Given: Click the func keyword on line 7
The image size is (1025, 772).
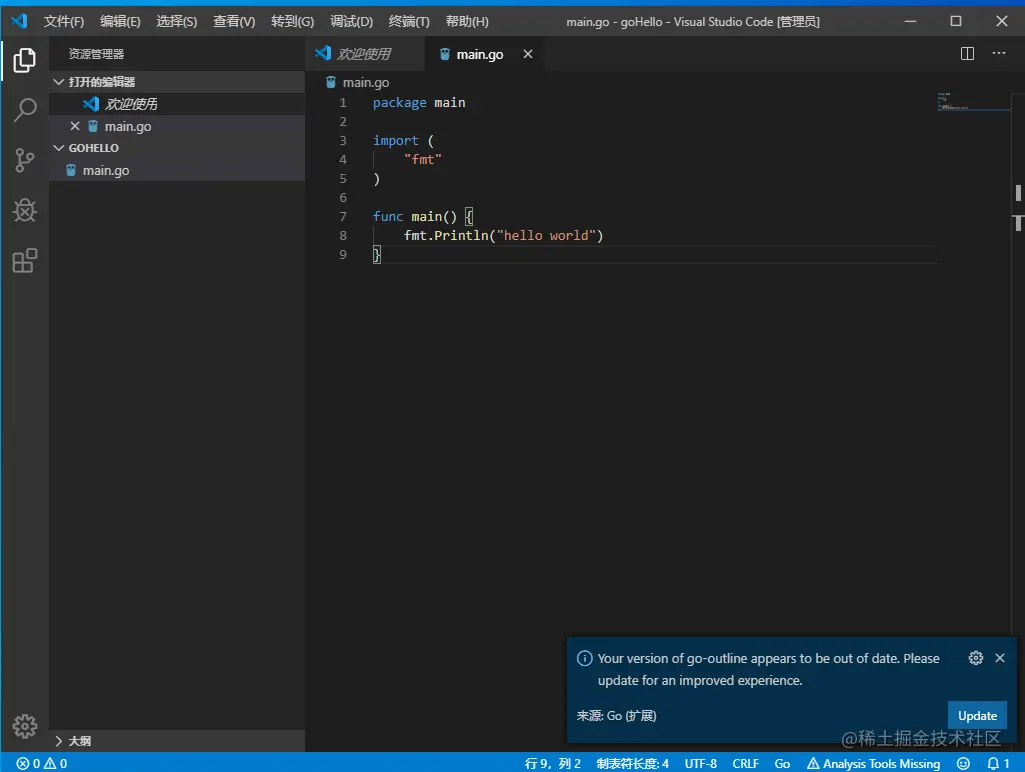Looking at the screenshot, I should click(x=388, y=216).
